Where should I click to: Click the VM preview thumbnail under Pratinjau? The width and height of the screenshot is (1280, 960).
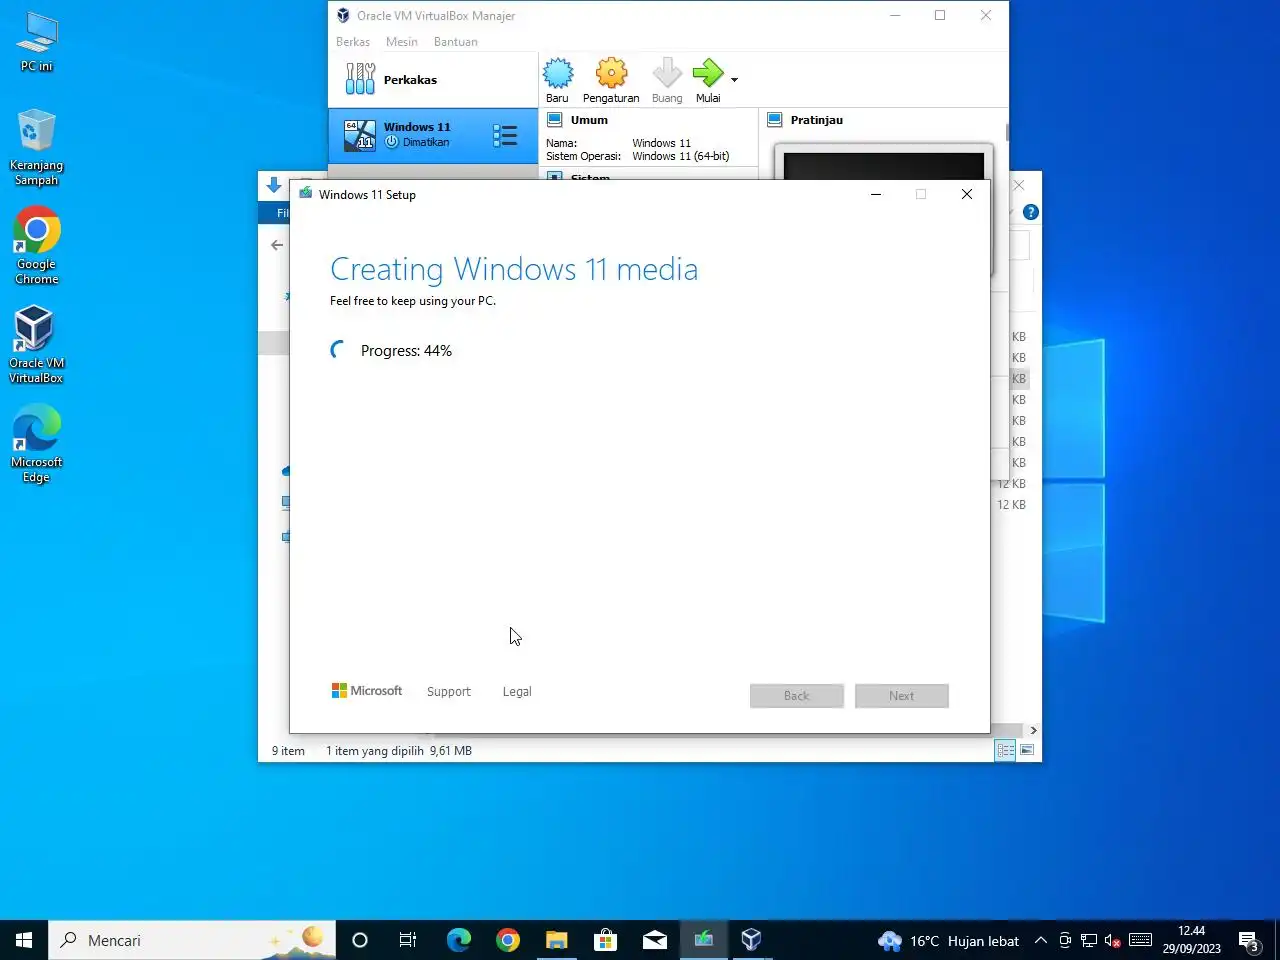click(884, 165)
